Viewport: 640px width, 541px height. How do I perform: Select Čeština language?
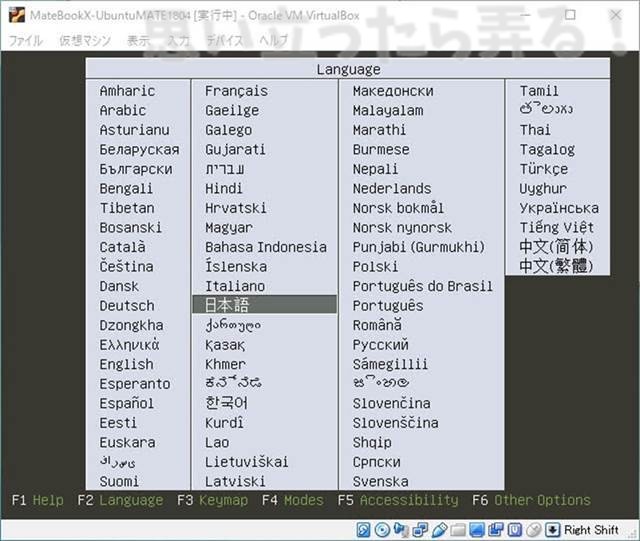tap(127, 266)
